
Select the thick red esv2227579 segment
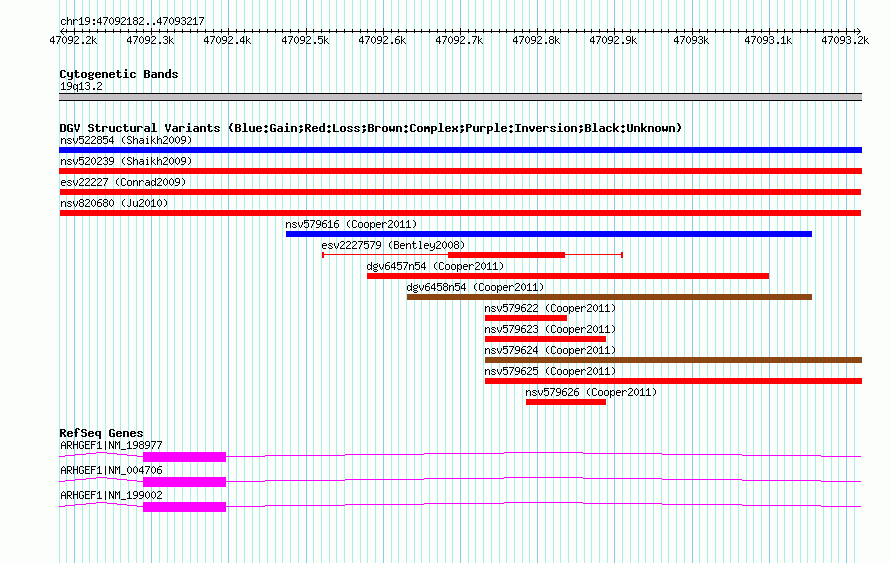pos(506,255)
